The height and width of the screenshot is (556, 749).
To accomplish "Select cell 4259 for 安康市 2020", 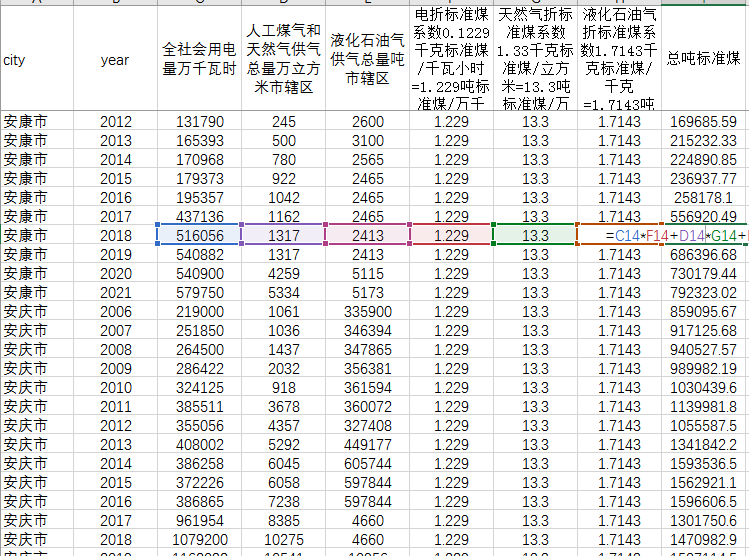I will tap(284, 274).
